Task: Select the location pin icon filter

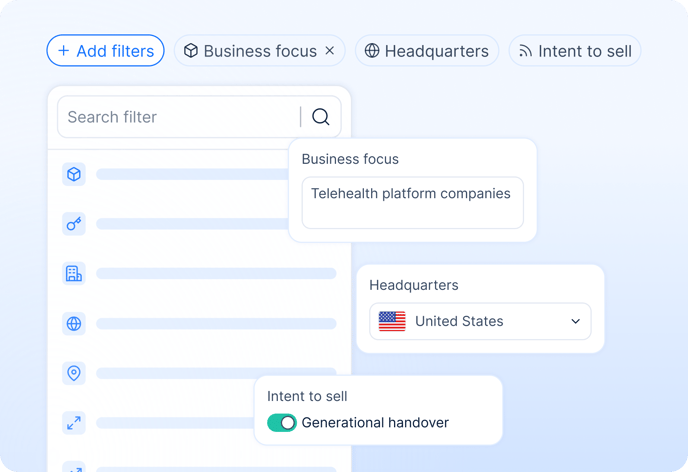Action: (x=74, y=373)
